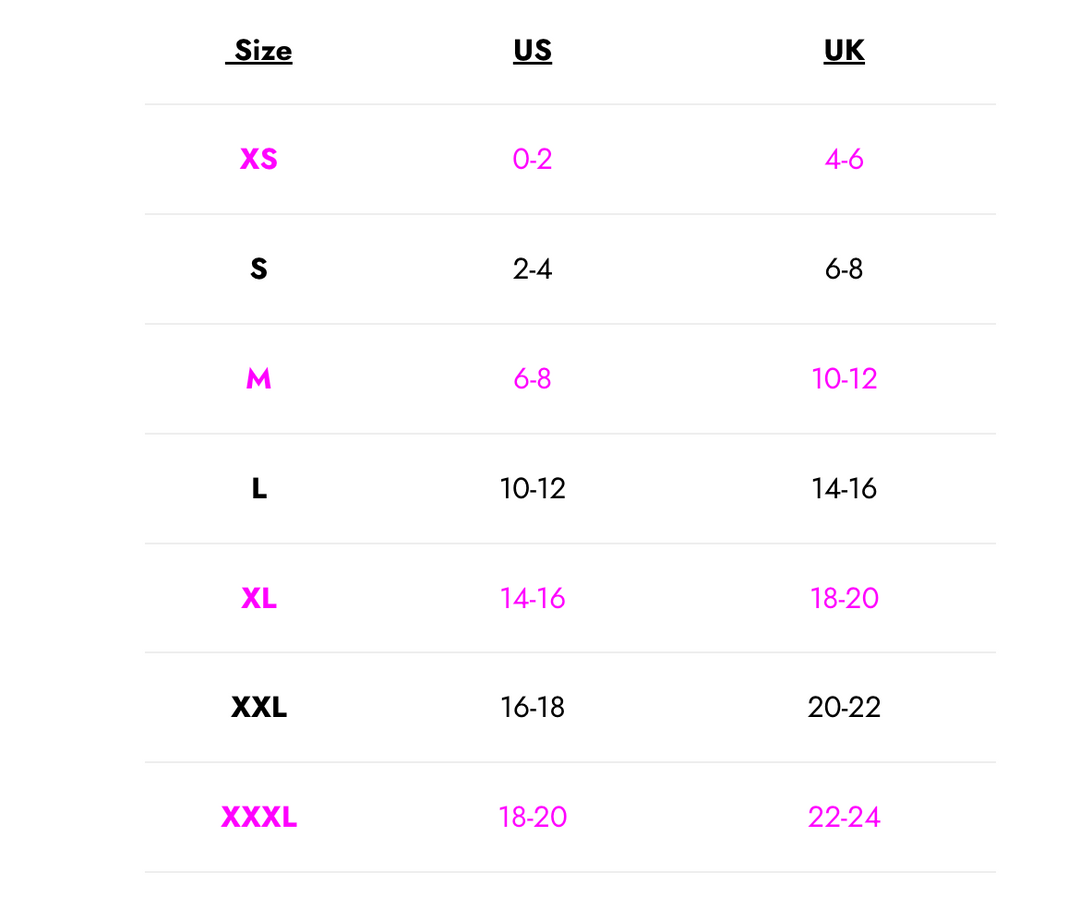Click the UK 4-6 value for XS

(844, 159)
